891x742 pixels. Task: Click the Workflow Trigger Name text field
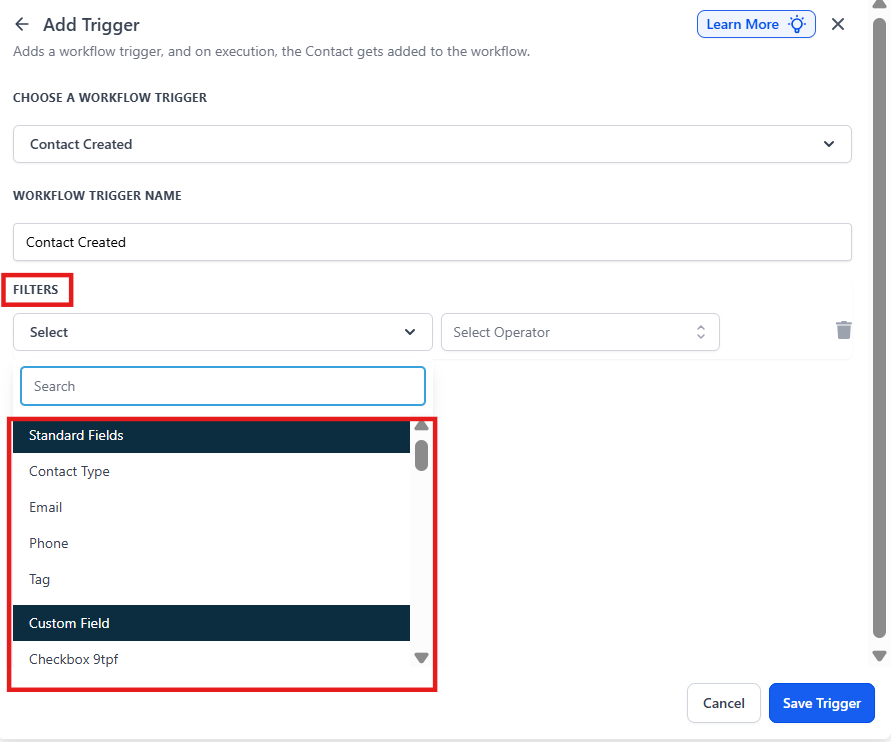(432, 242)
